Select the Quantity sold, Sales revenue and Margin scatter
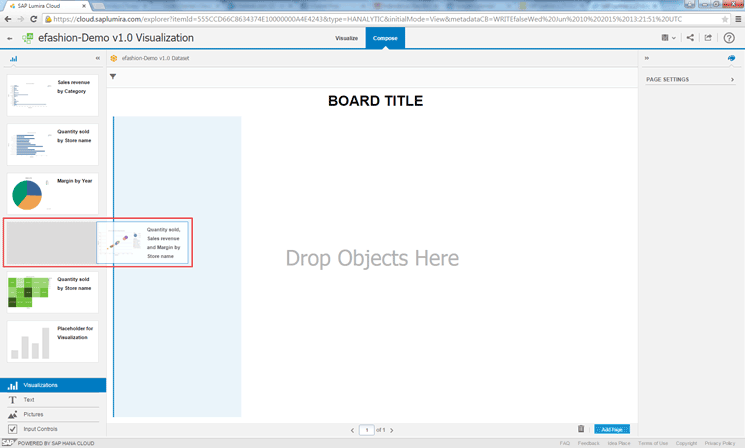 [x=143, y=242]
